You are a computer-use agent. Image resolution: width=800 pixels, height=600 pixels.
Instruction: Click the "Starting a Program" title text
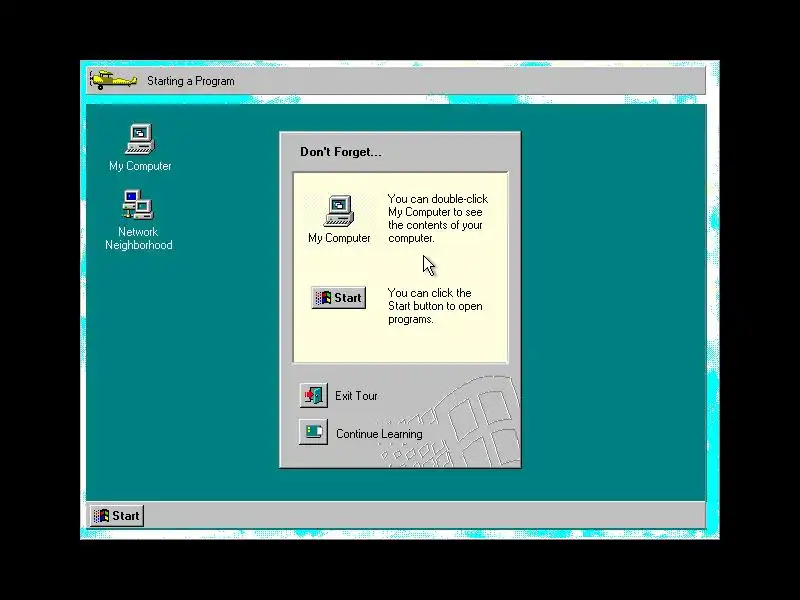click(191, 81)
